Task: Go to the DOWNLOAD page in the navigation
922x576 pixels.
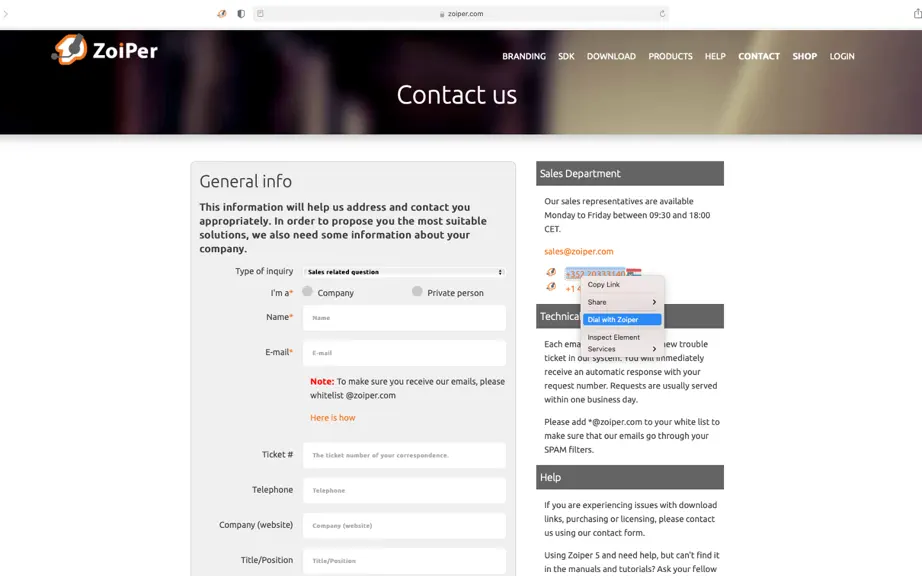Action: tap(611, 56)
